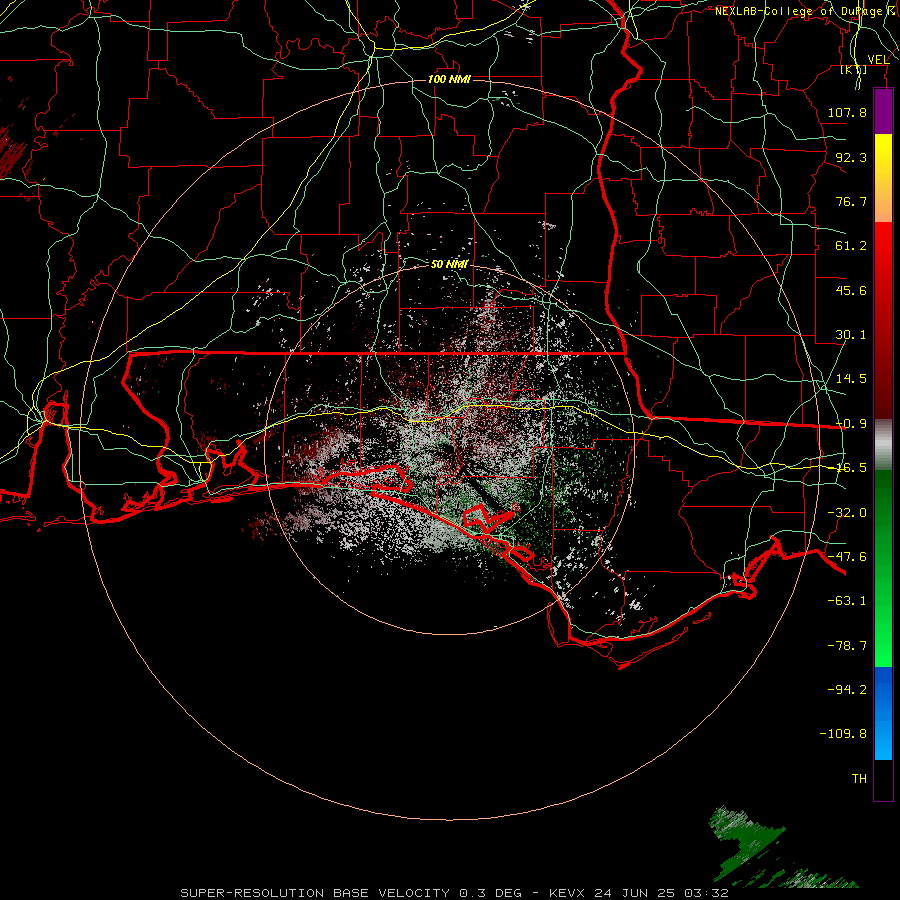Click the 100 NMI range ring label
The height and width of the screenshot is (900, 900).
[x=449, y=79]
